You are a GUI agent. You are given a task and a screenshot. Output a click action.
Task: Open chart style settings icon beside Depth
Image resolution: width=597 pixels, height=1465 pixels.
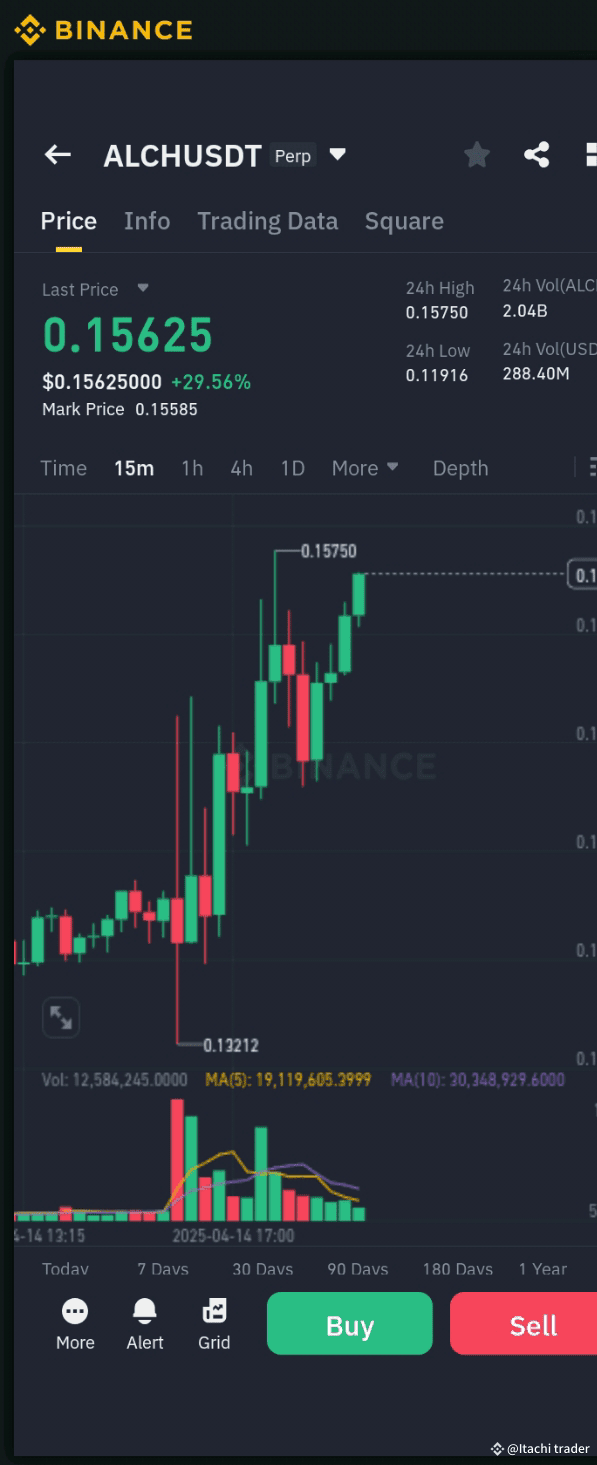594,467
